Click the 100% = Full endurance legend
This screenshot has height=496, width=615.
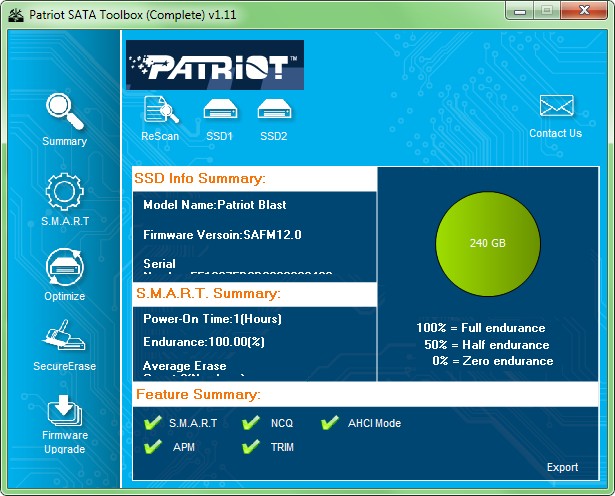[481, 328]
